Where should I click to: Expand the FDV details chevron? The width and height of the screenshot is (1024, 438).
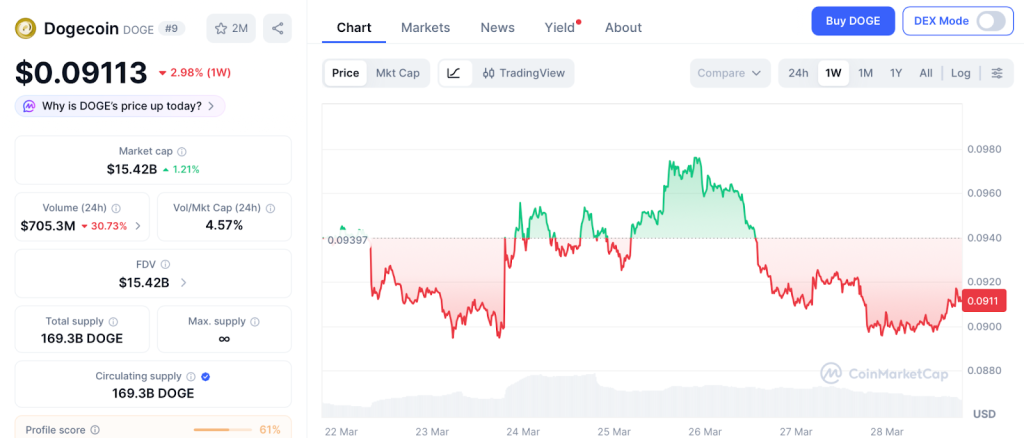tap(183, 283)
